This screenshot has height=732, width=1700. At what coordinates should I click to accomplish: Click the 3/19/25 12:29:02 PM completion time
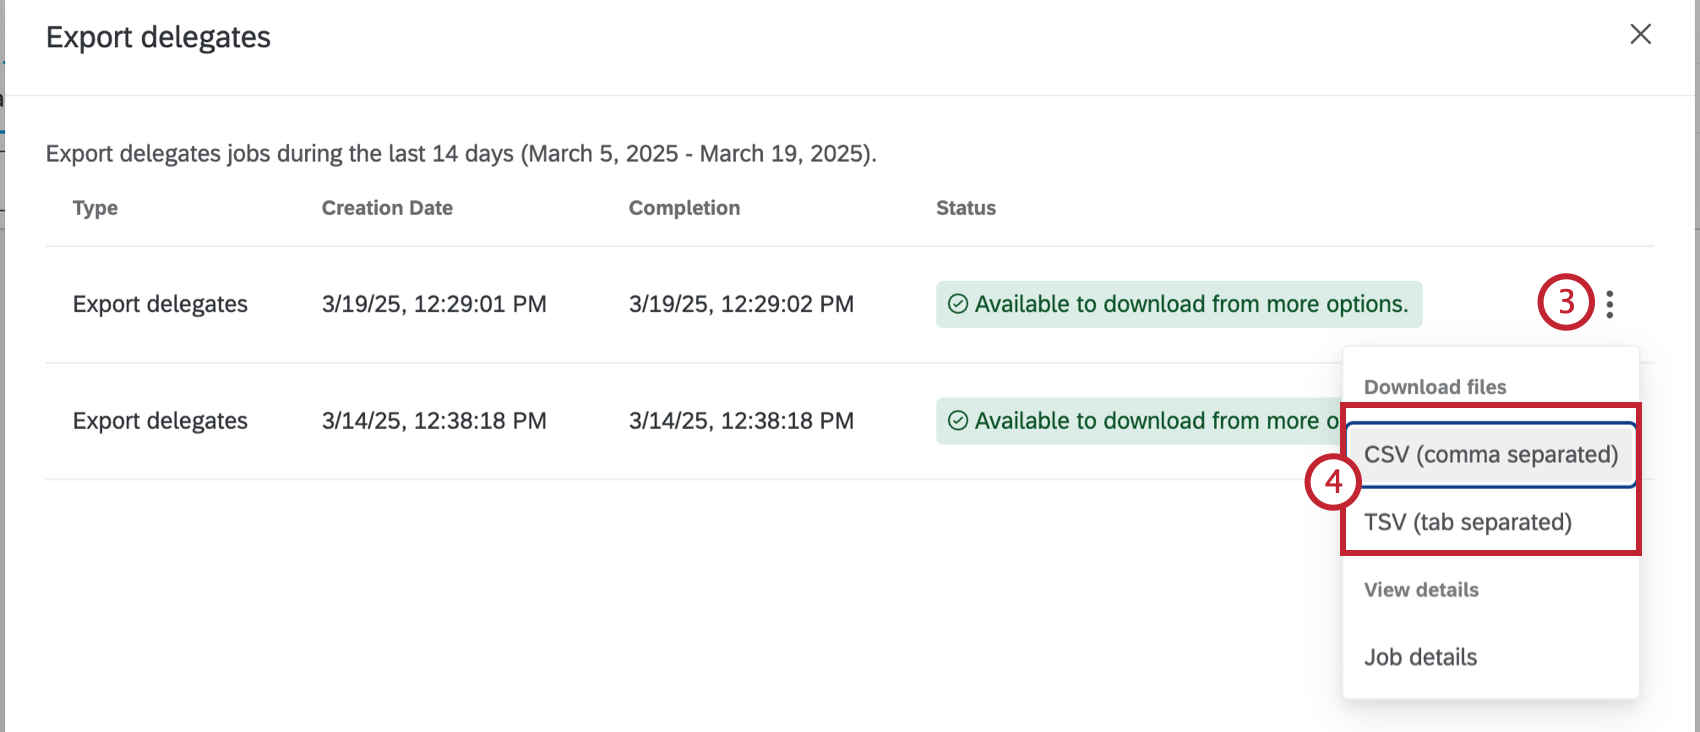[741, 304]
